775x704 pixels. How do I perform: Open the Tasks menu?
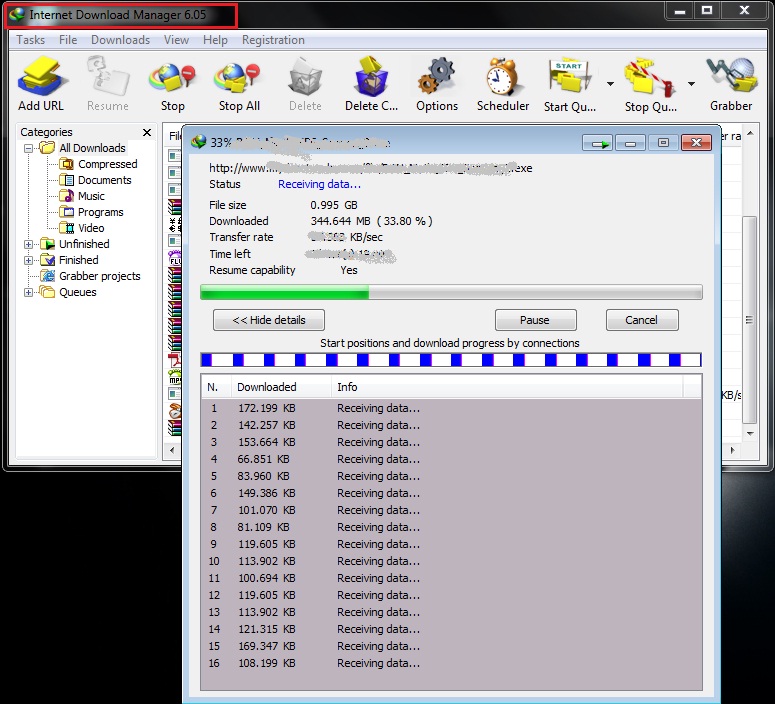click(31, 40)
